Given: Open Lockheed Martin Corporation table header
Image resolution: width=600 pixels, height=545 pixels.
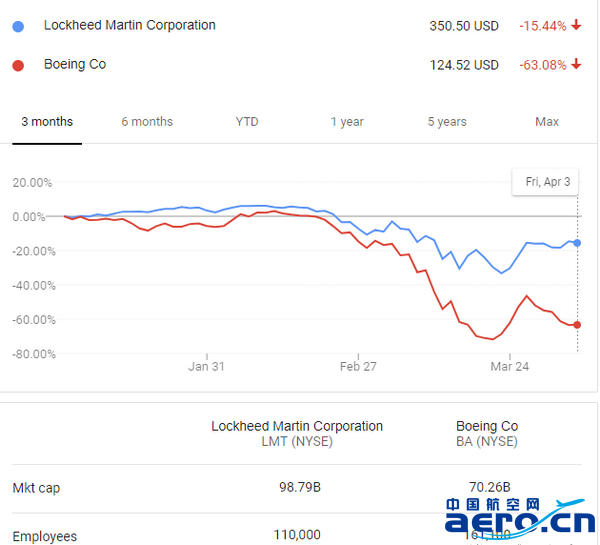Looking at the screenshot, I should click(x=297, y=426).
